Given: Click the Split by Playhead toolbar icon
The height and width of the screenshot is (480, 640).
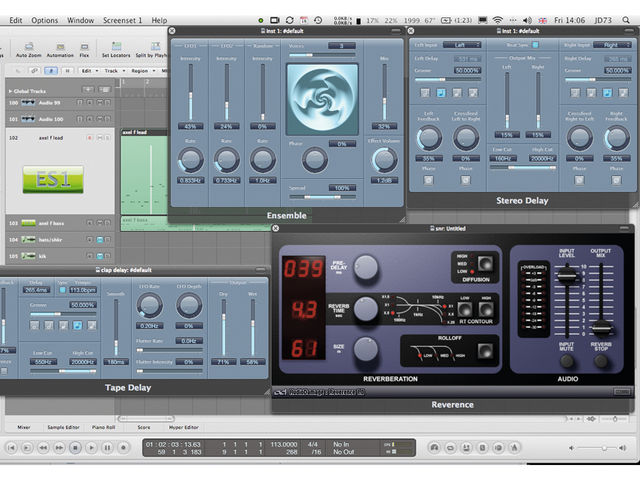Looking at the screenshot, I should point(156,46).
